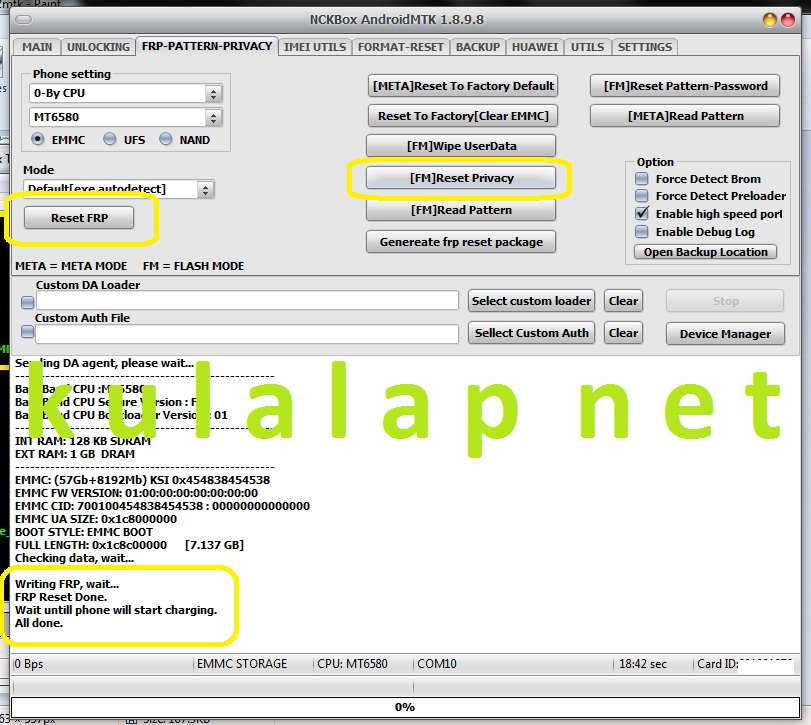Click 'EMMC FW VERSION' log line
This screenshot has width=811, height=725.
pyautogui.click(x=136, y=493)
